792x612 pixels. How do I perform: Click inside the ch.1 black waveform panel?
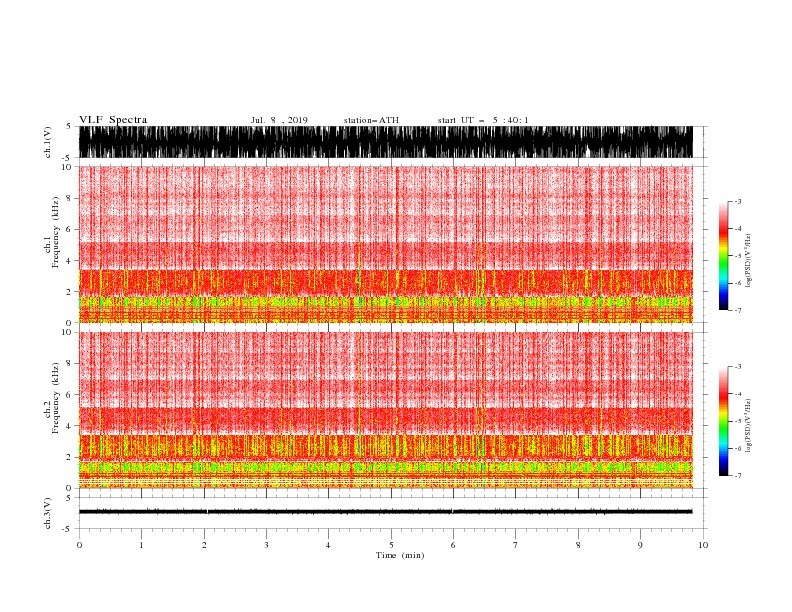[386, 142]
